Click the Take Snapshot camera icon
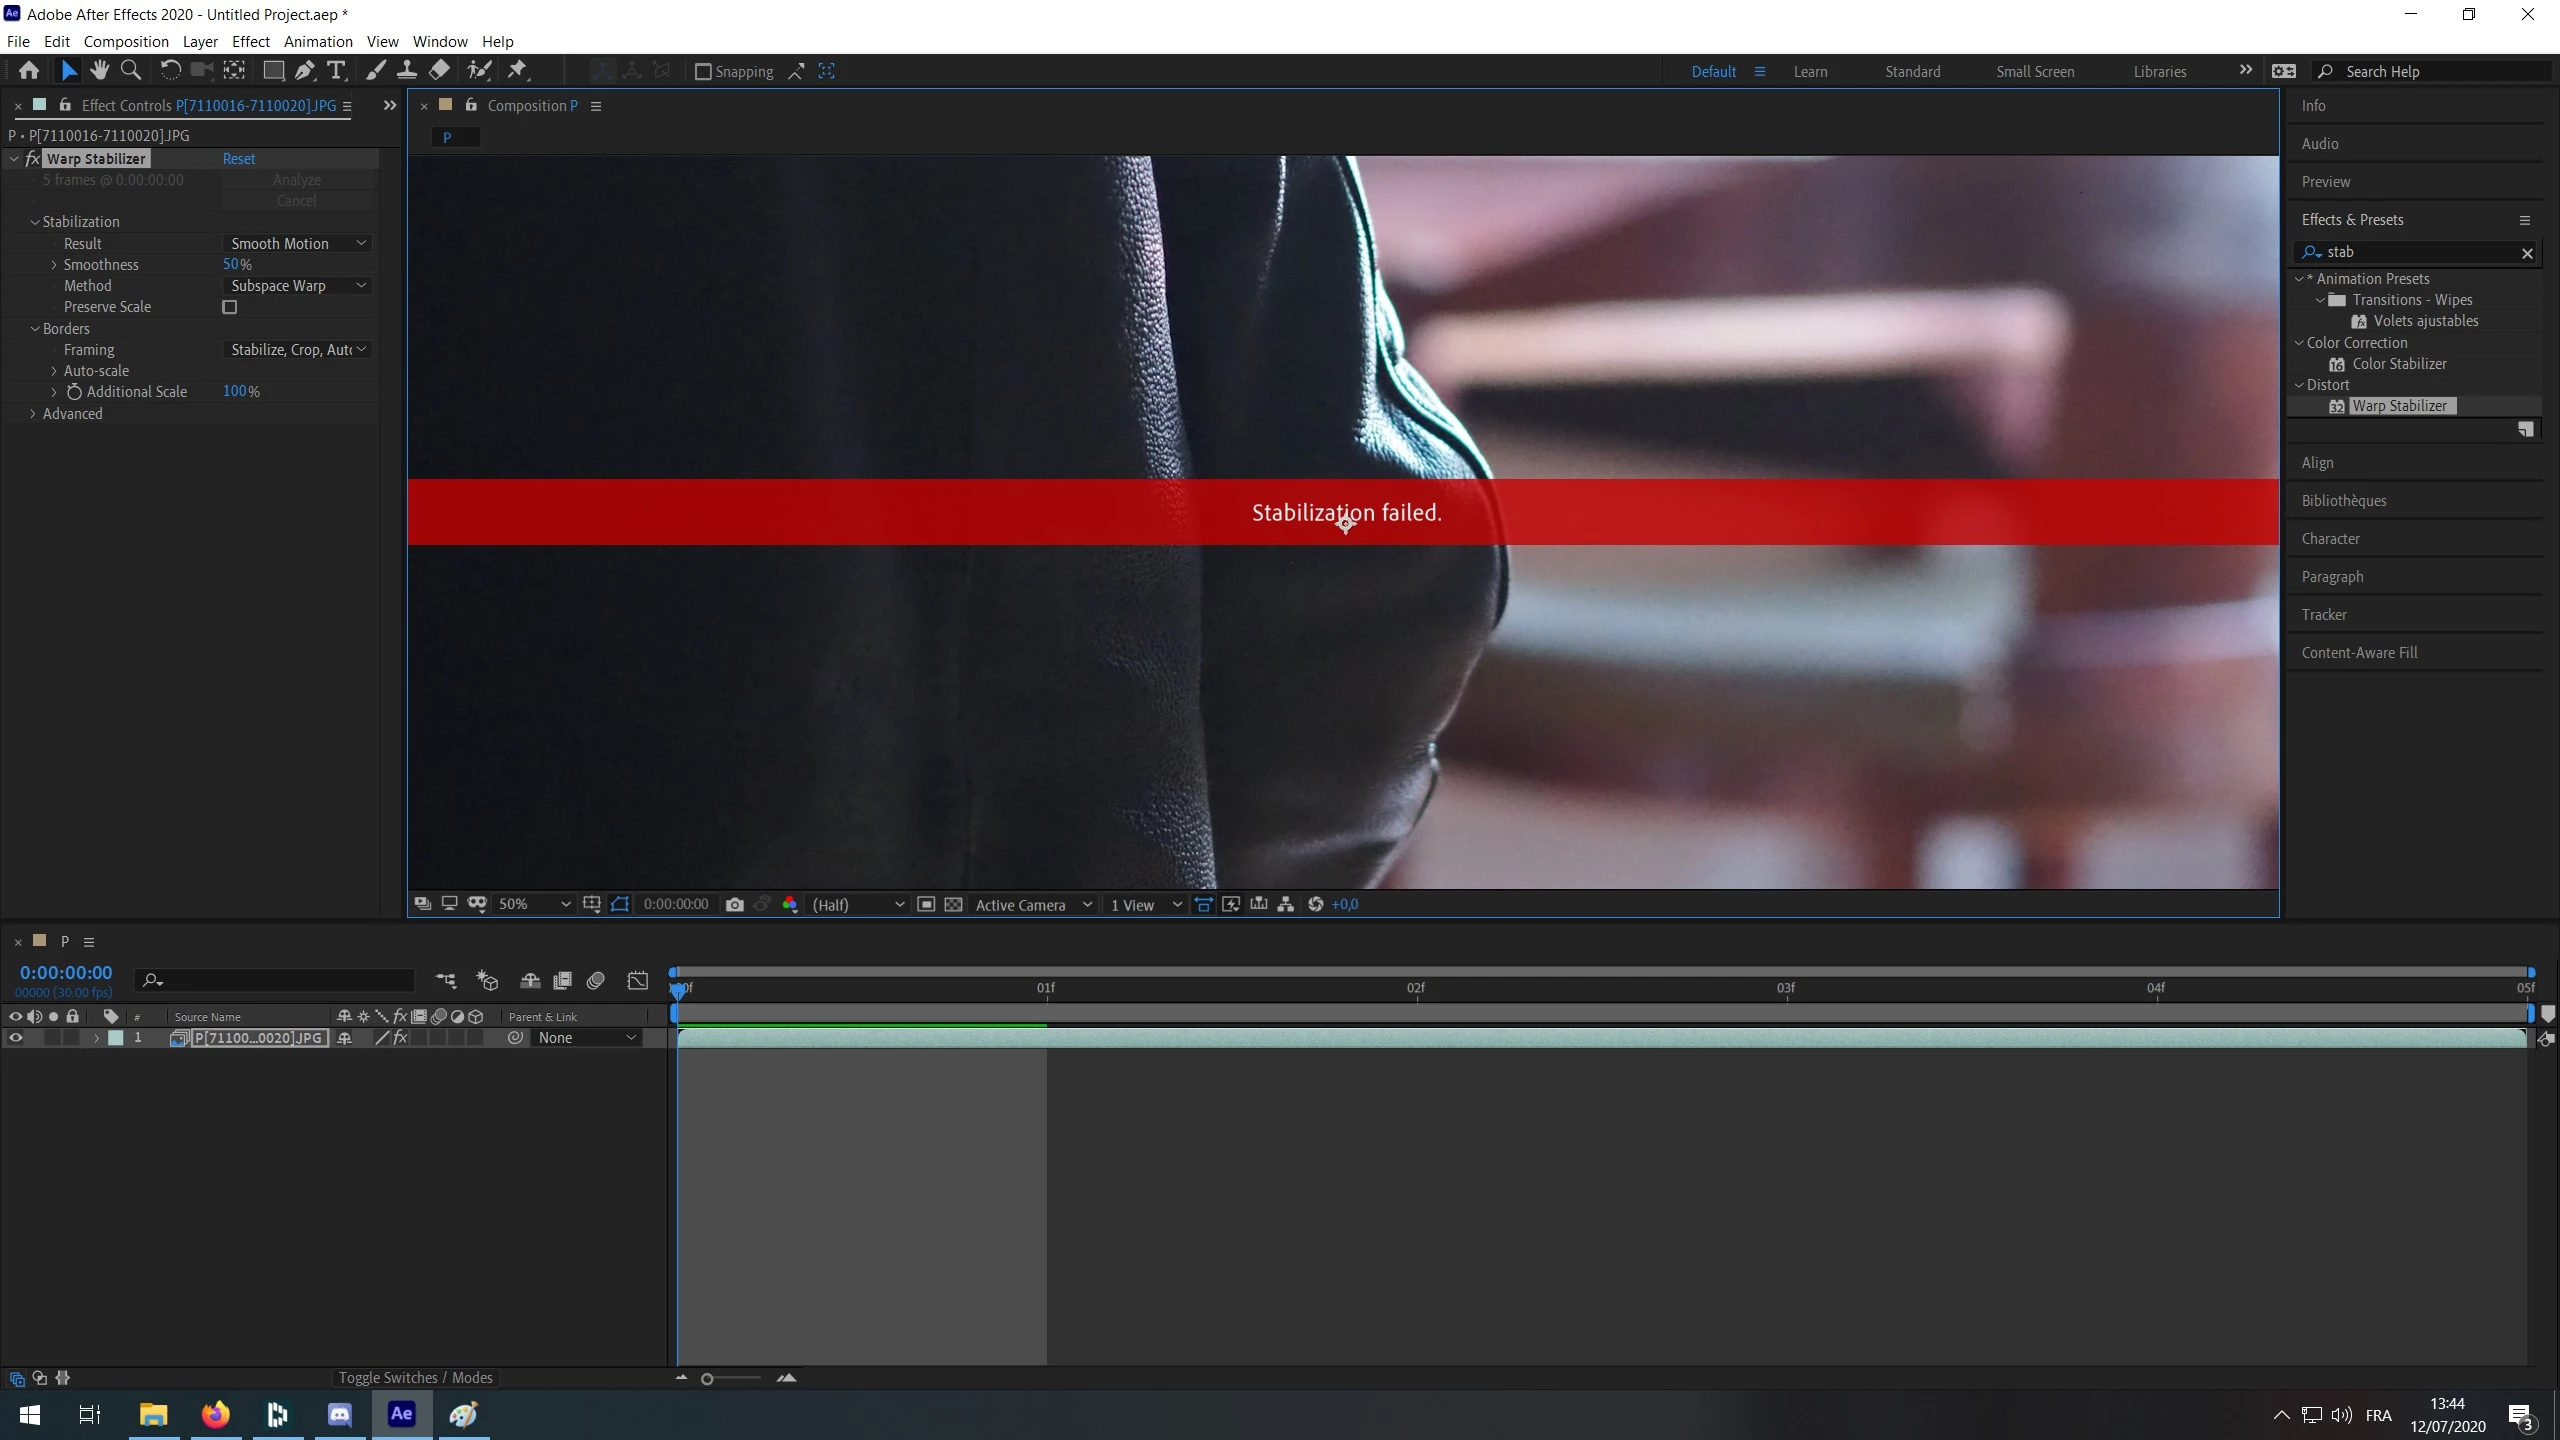The image size is (2560, 1440). tap(735, 904)
